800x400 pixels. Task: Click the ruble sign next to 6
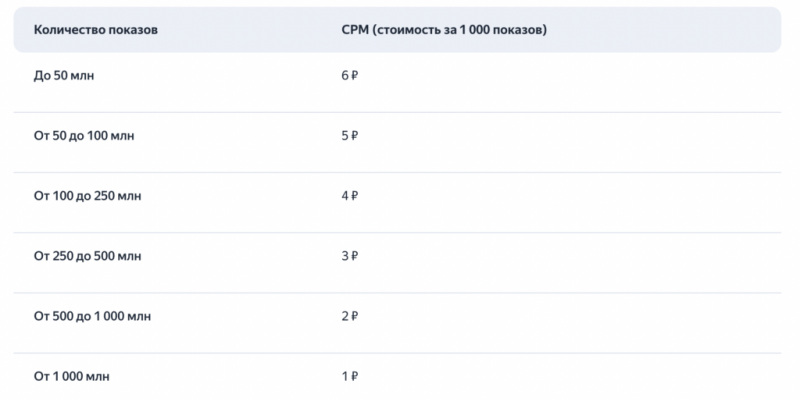pyautogui.click(x=355, y=76)
